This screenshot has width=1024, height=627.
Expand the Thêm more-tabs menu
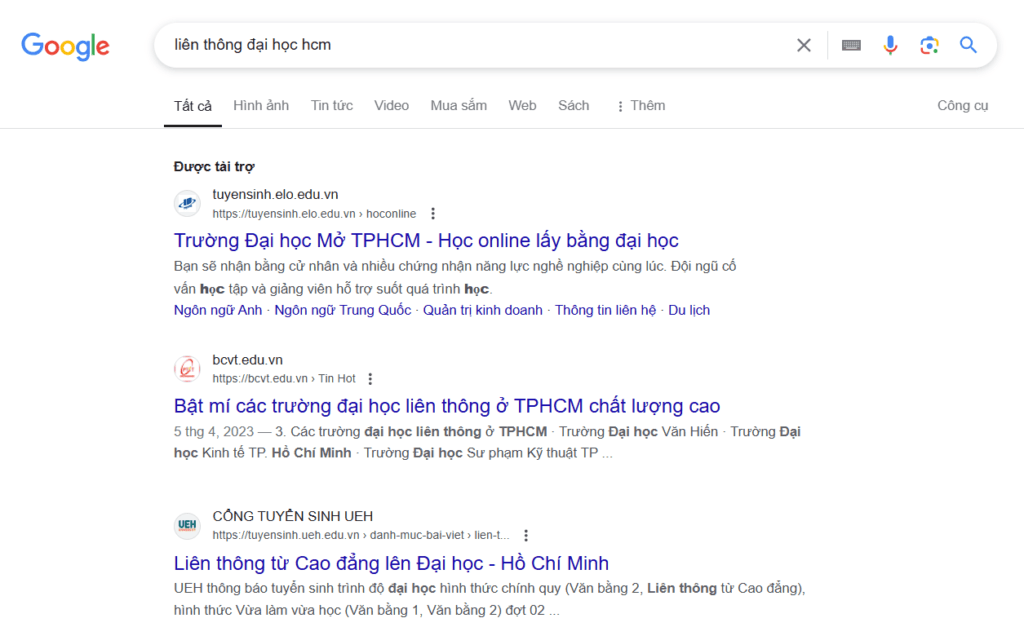pos(640,106)
